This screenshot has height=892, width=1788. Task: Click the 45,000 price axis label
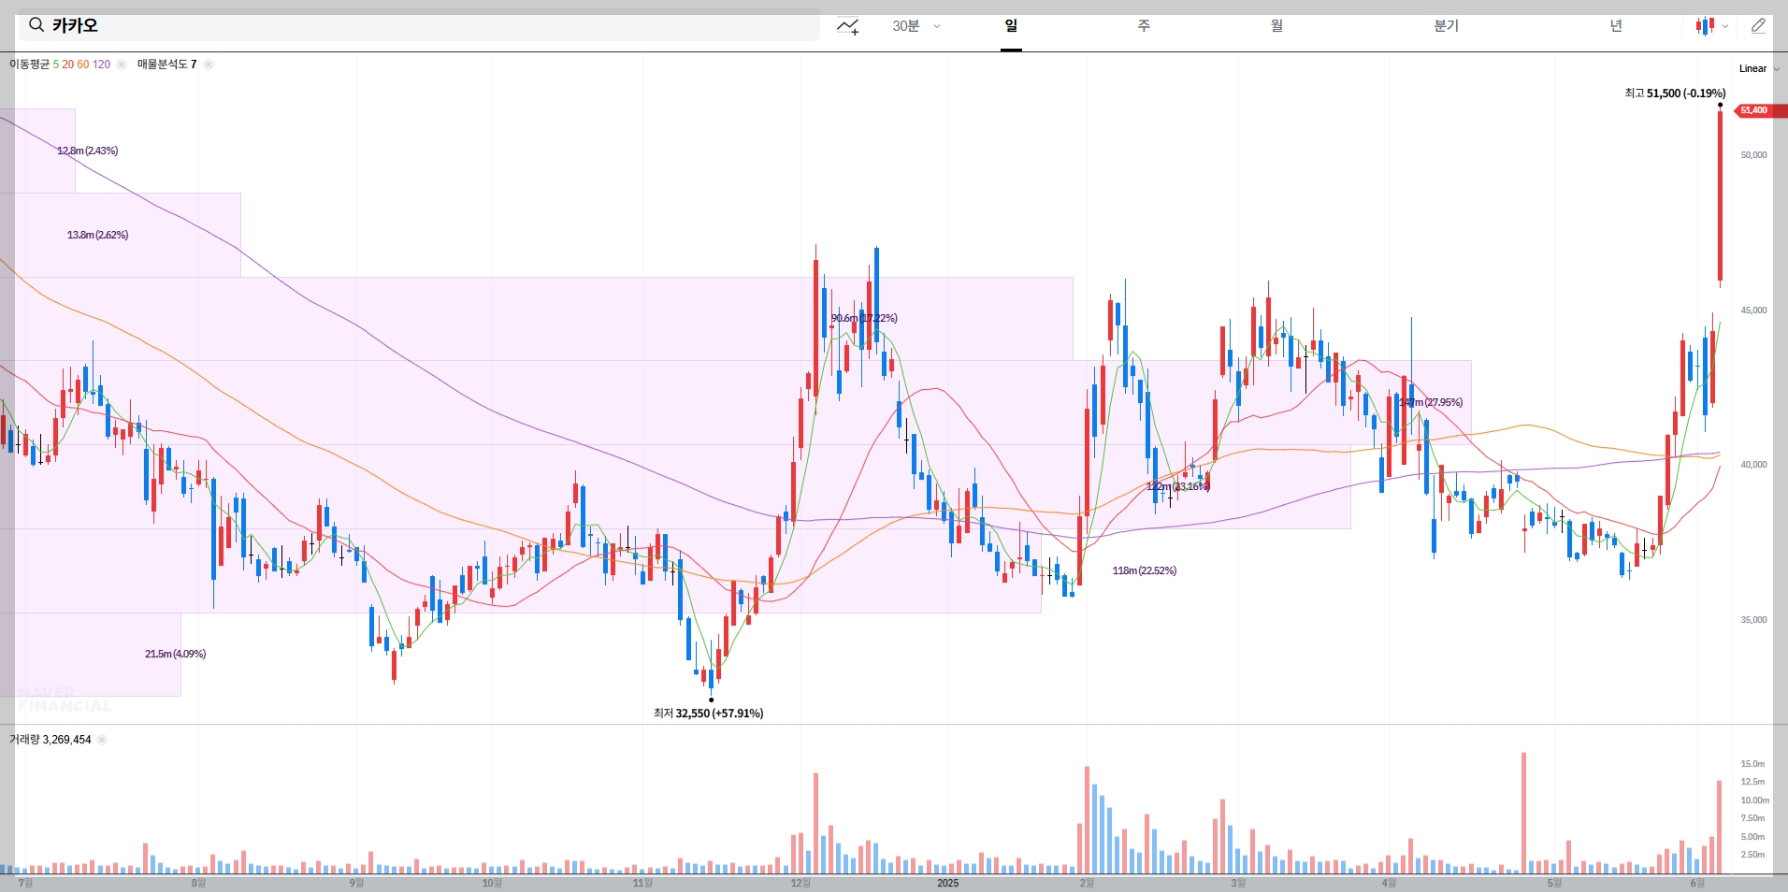(1753, 310)
